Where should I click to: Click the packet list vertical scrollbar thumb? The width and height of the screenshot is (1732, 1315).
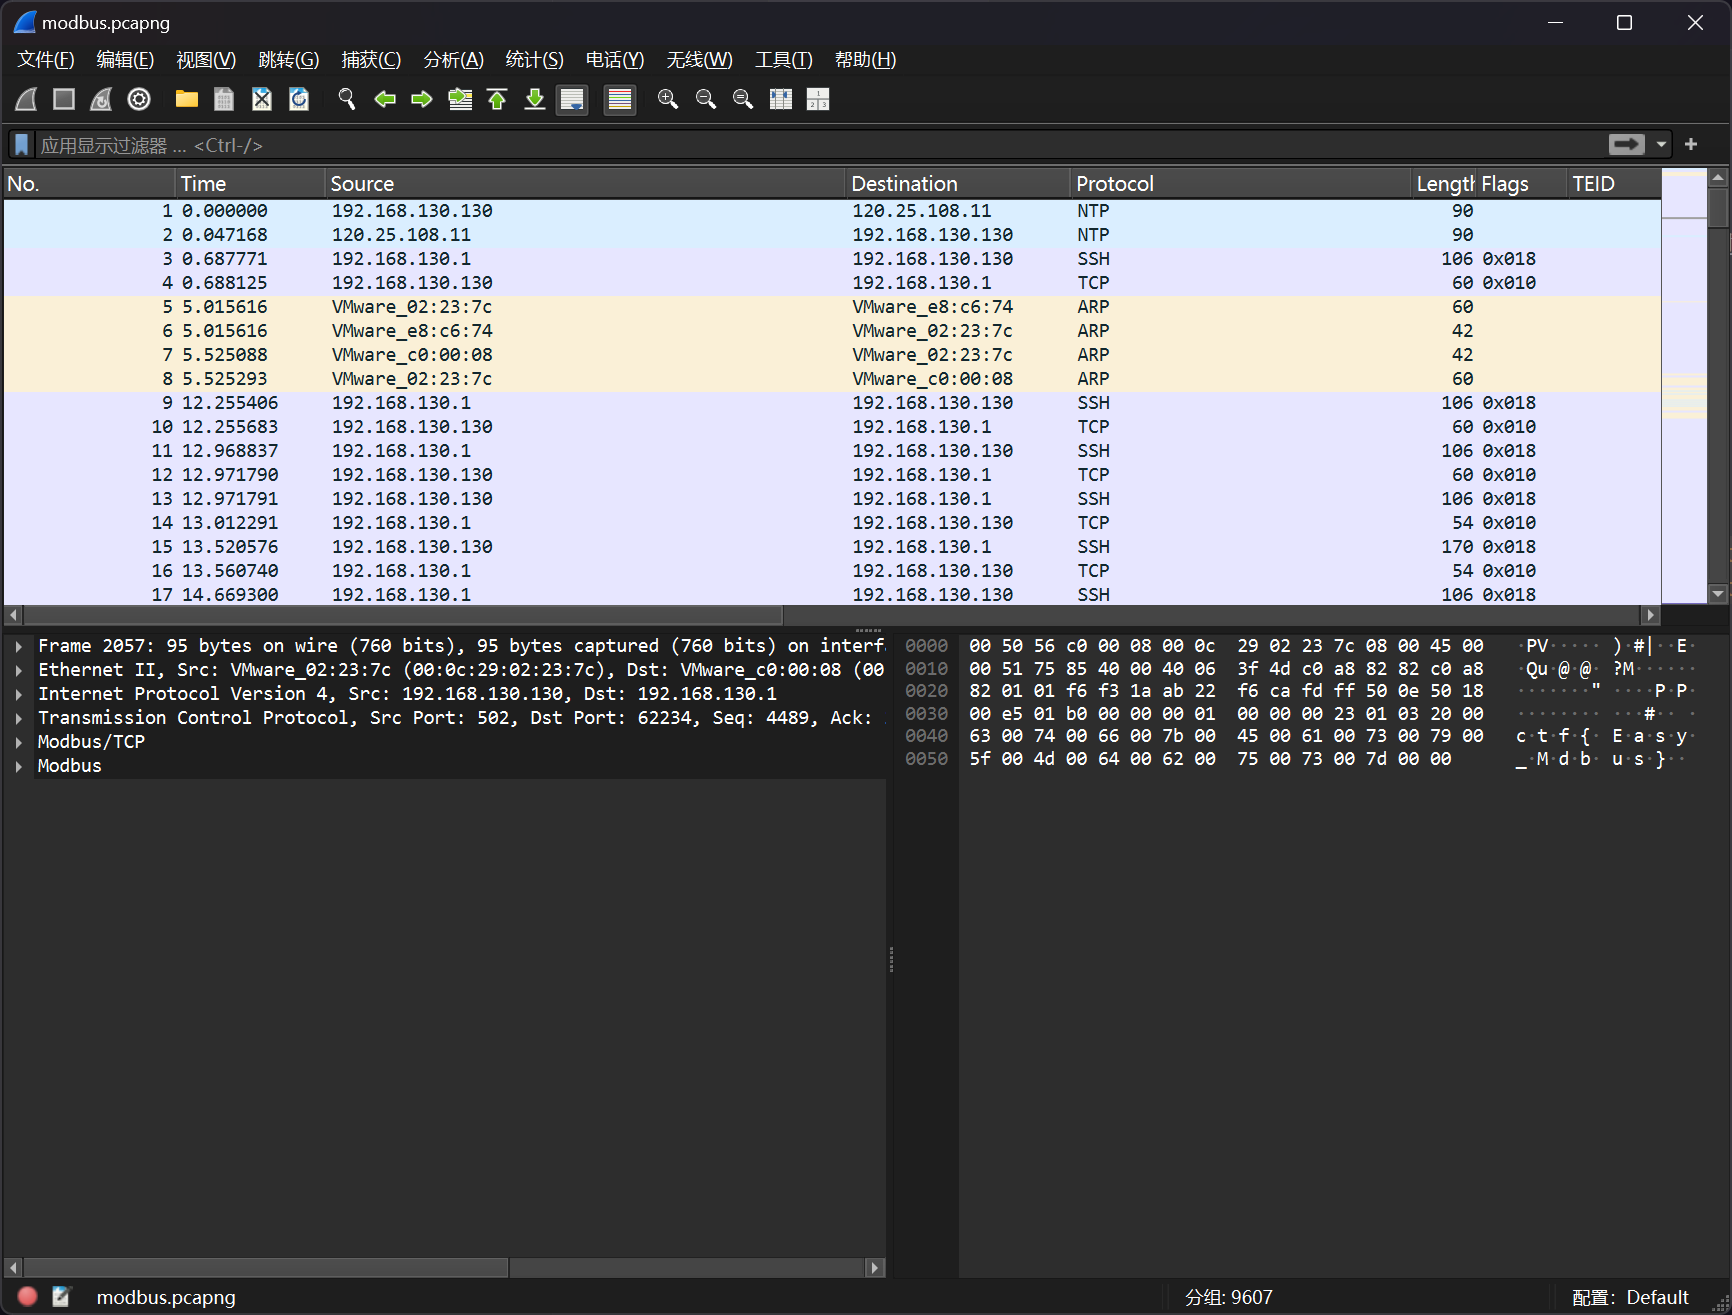[x=1718, y=208]
